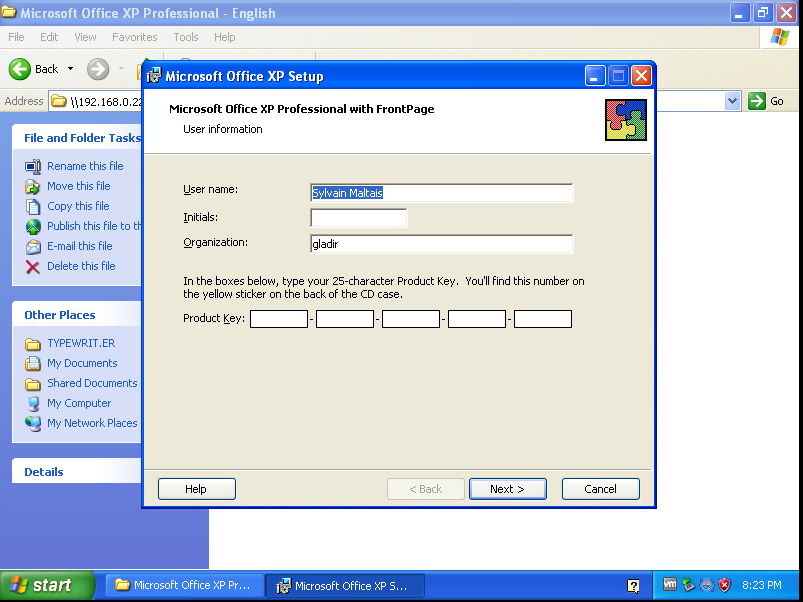Click the Initials input field
The image size is (803, 602).
point(358,218)
